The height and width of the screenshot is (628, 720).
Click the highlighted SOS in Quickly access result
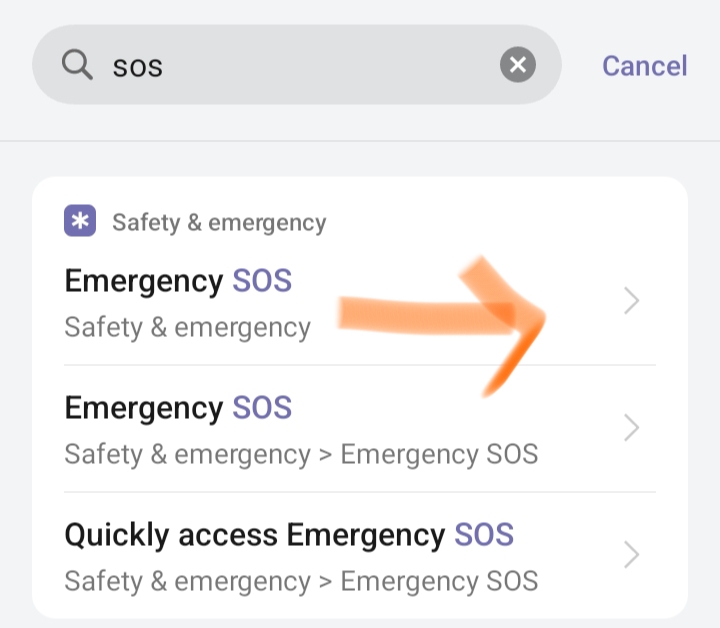click(484, 535)
